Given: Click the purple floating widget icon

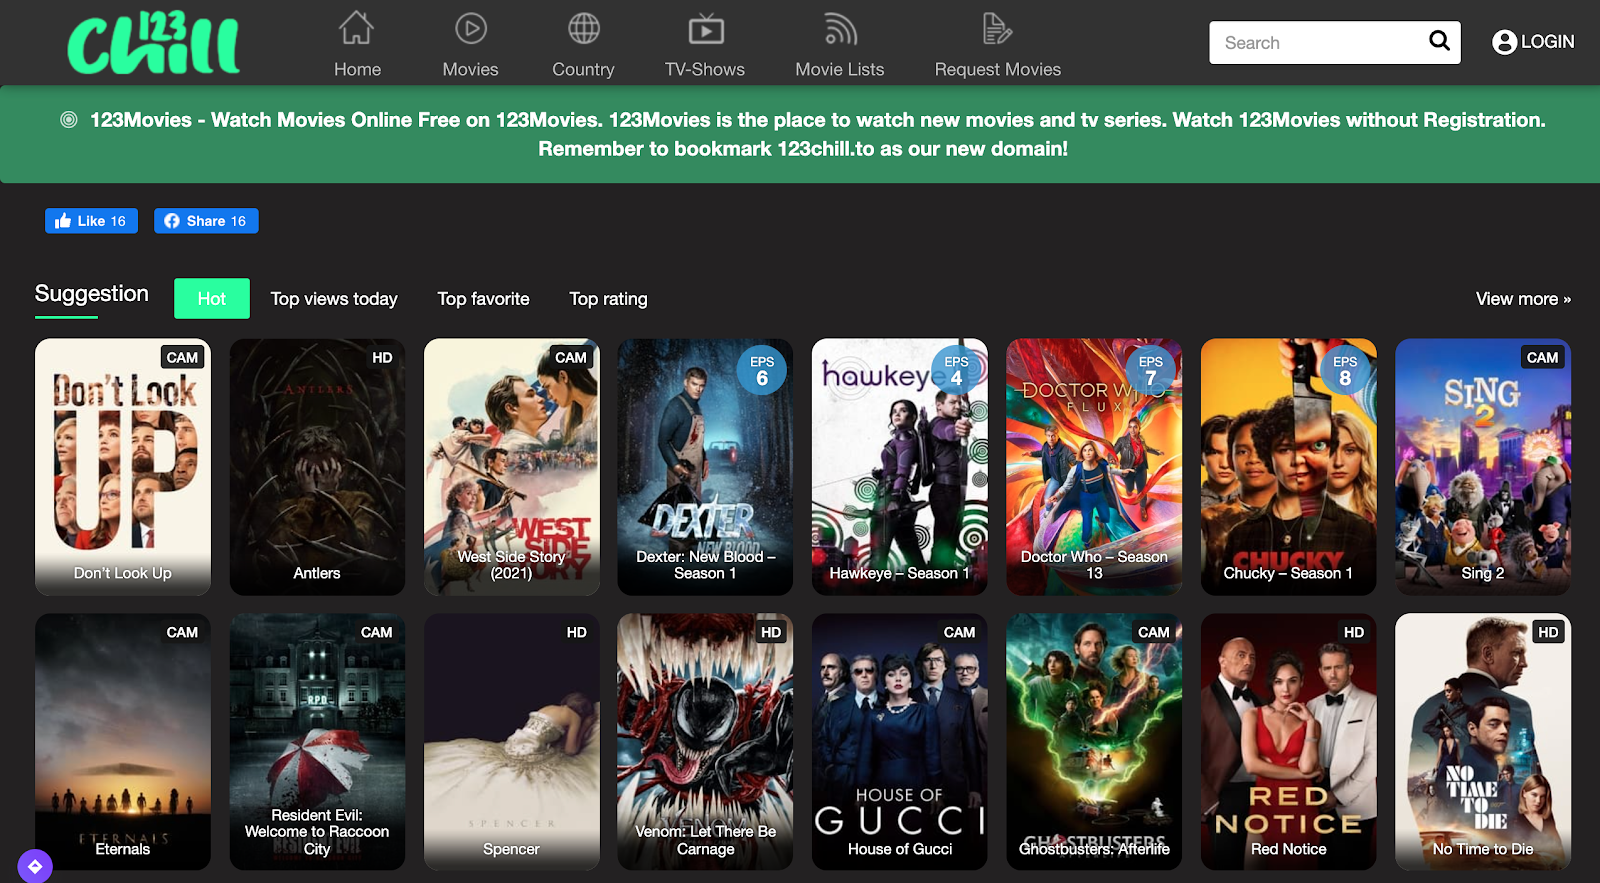Looking at the screenshot, I should 35,866.
